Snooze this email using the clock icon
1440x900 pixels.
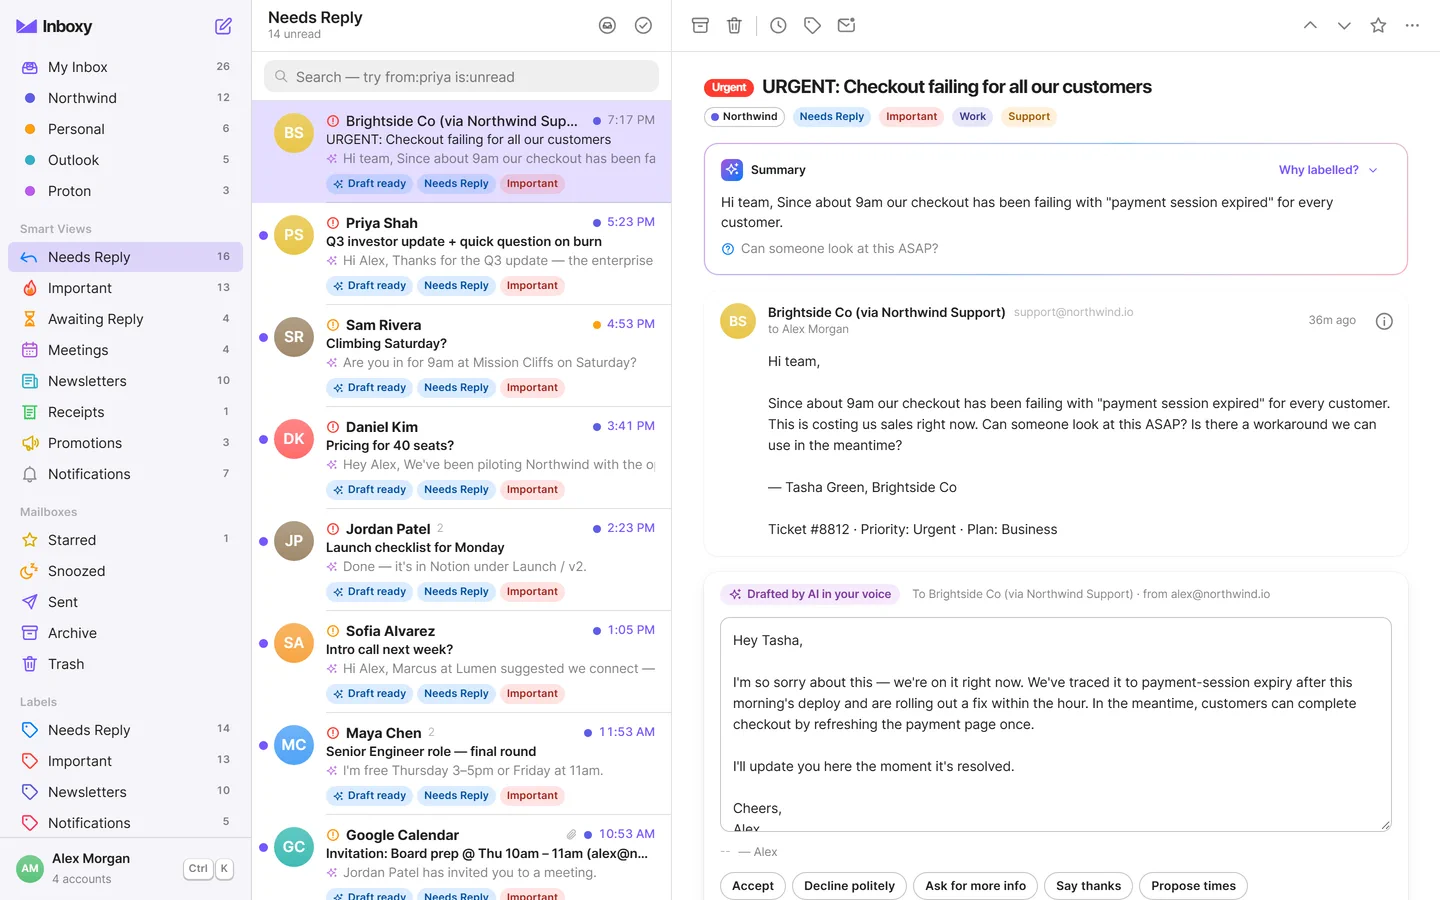[778, 25]
